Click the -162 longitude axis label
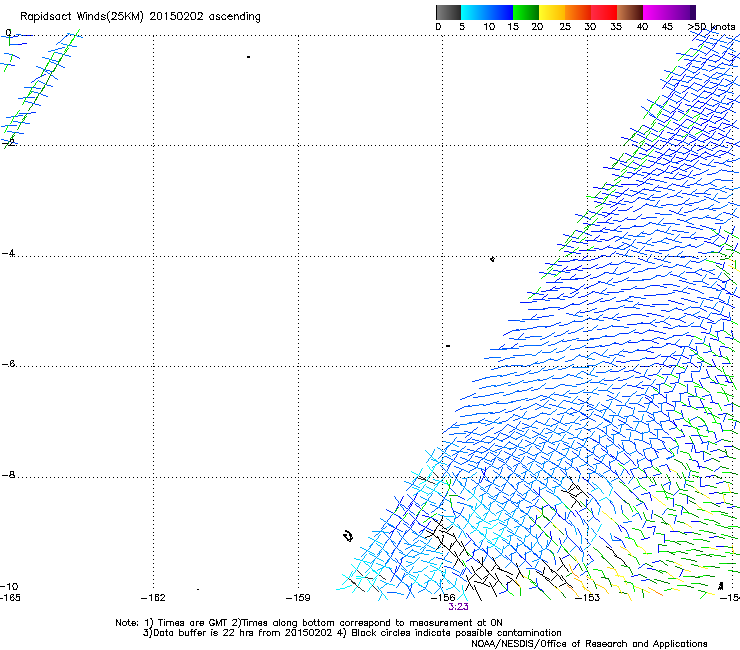 tap(153, 598)
